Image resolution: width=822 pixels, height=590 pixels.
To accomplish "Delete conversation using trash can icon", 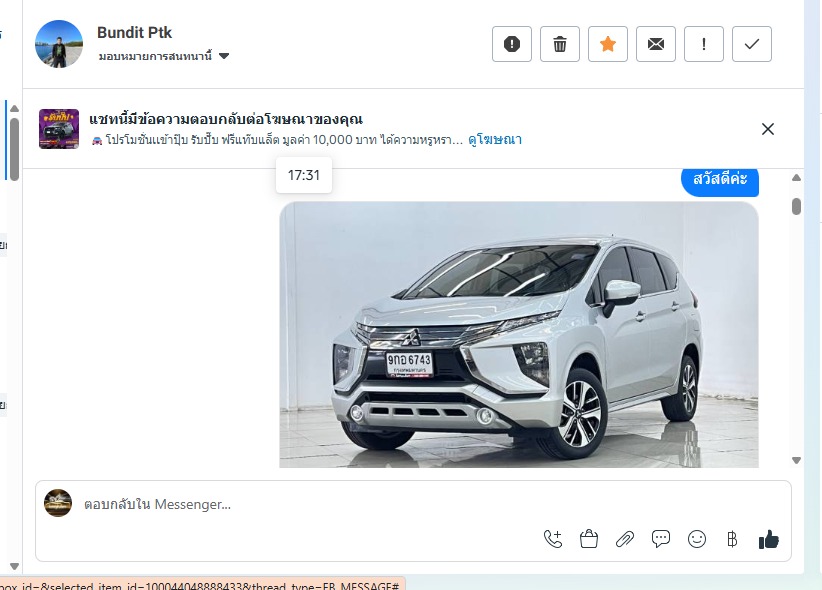I will click(x=560, y=44).
